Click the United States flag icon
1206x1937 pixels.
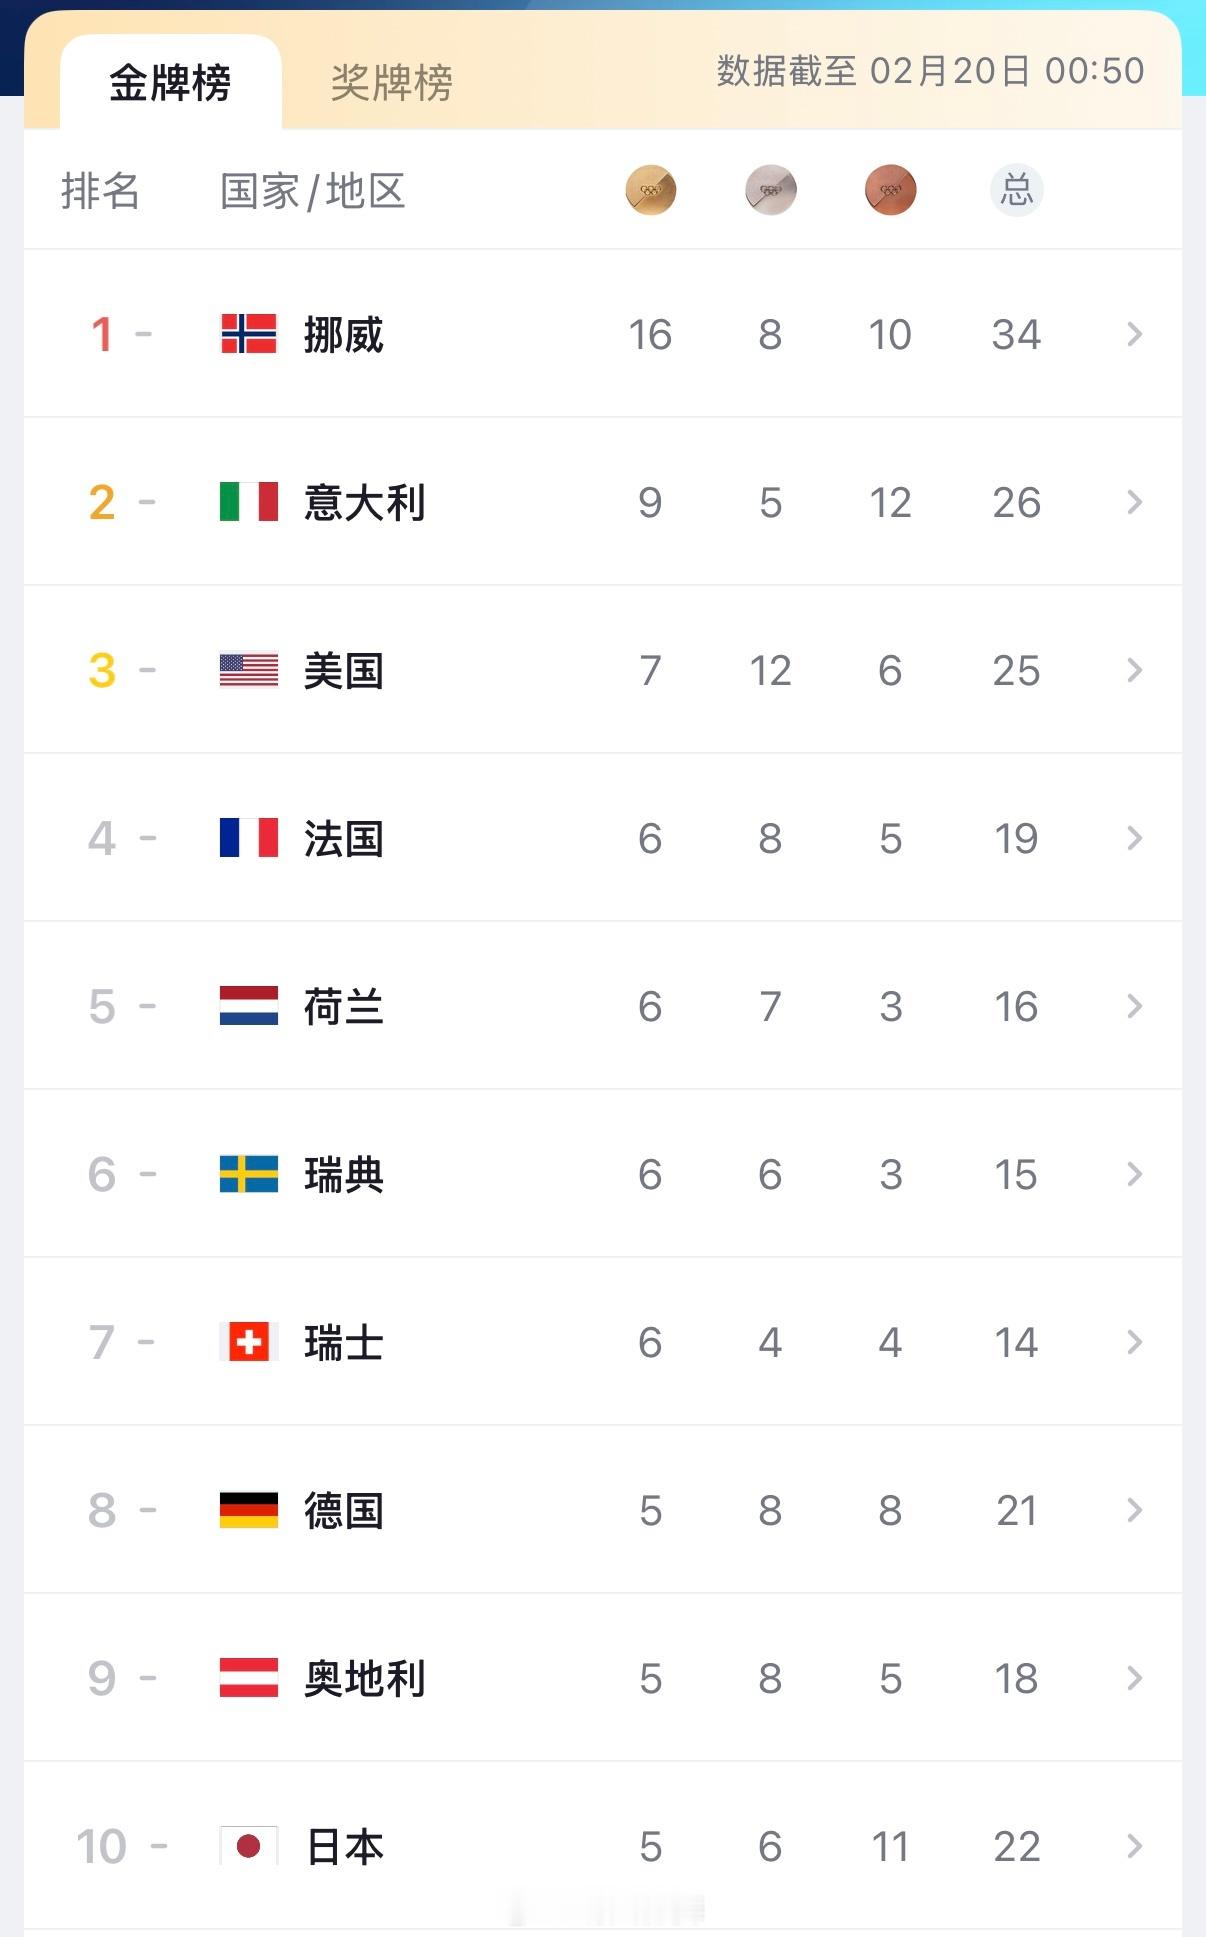[x=248, y=670]
